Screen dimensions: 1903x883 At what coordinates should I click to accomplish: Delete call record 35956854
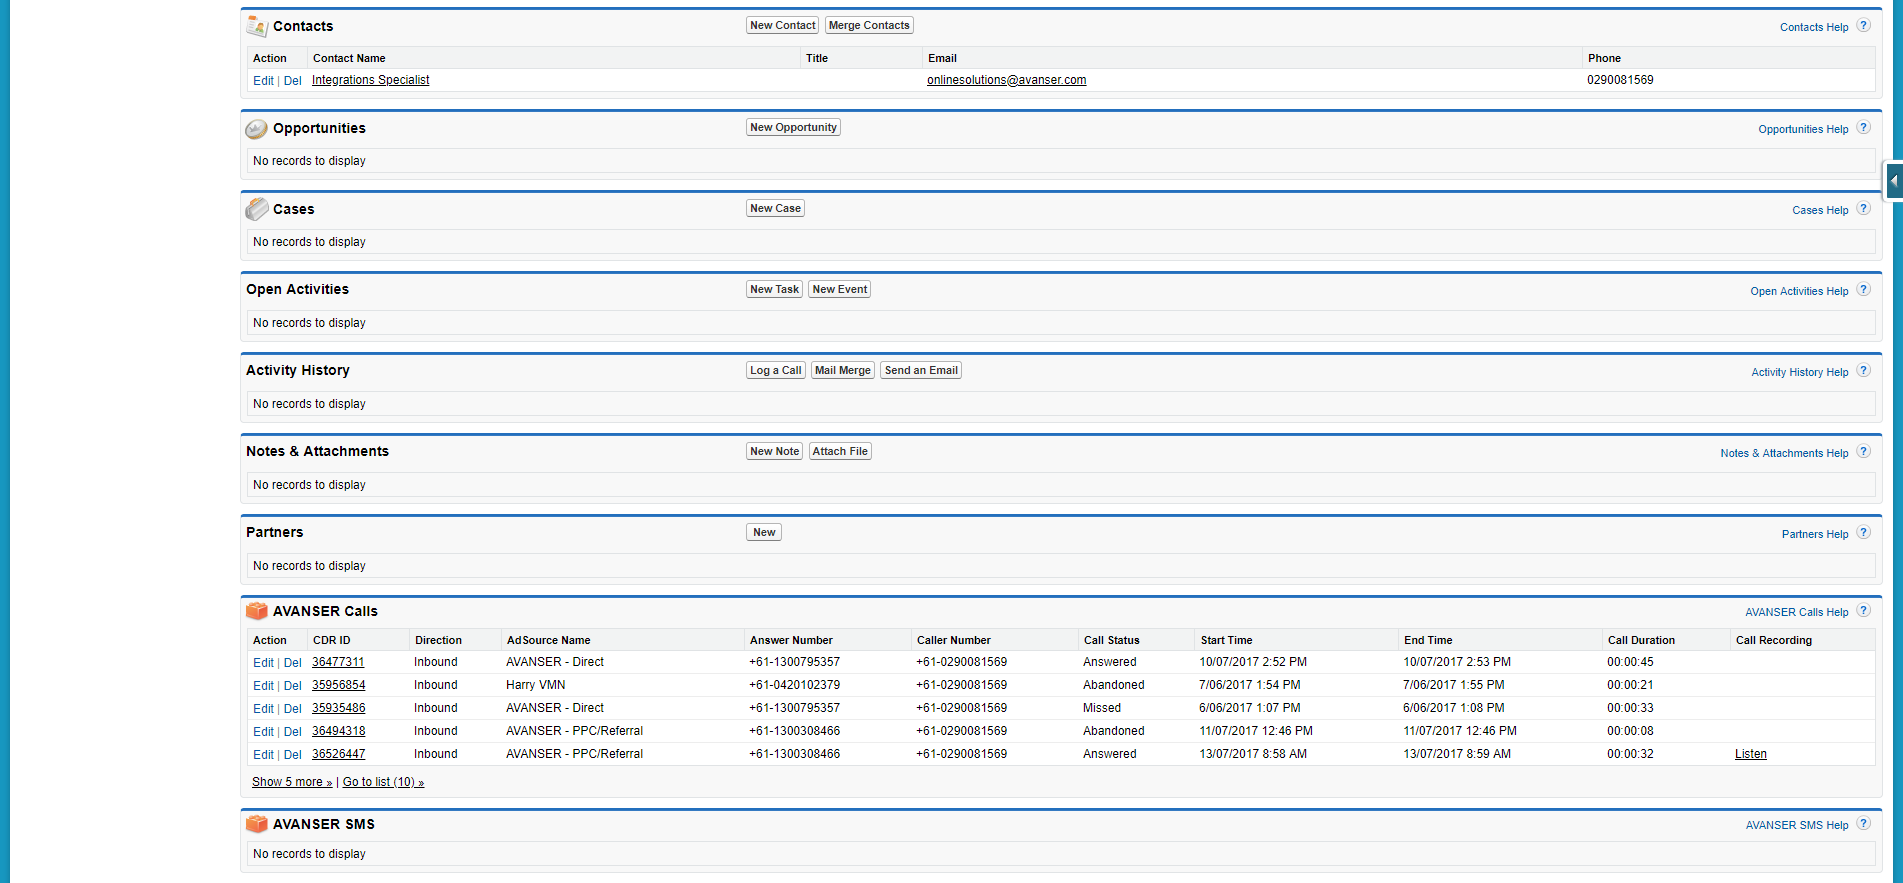(x=293, y=686)
